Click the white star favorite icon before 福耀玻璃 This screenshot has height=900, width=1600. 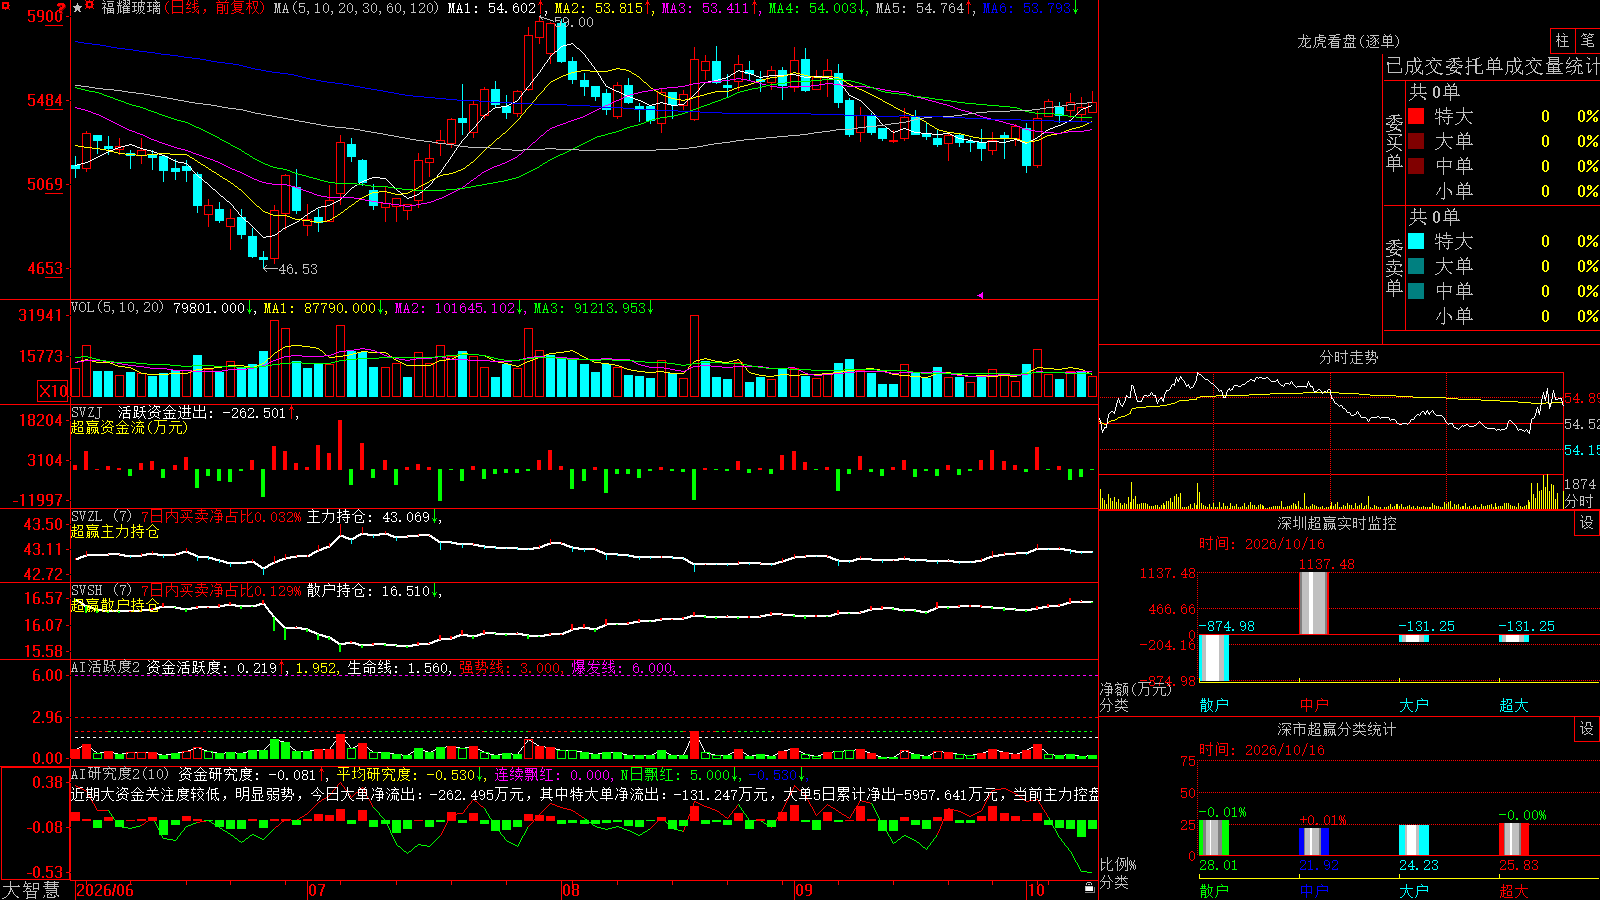pos(78,8)
